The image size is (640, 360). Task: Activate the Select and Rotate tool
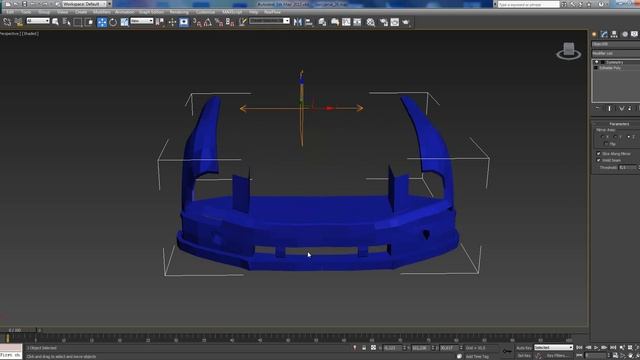point(113,22)
